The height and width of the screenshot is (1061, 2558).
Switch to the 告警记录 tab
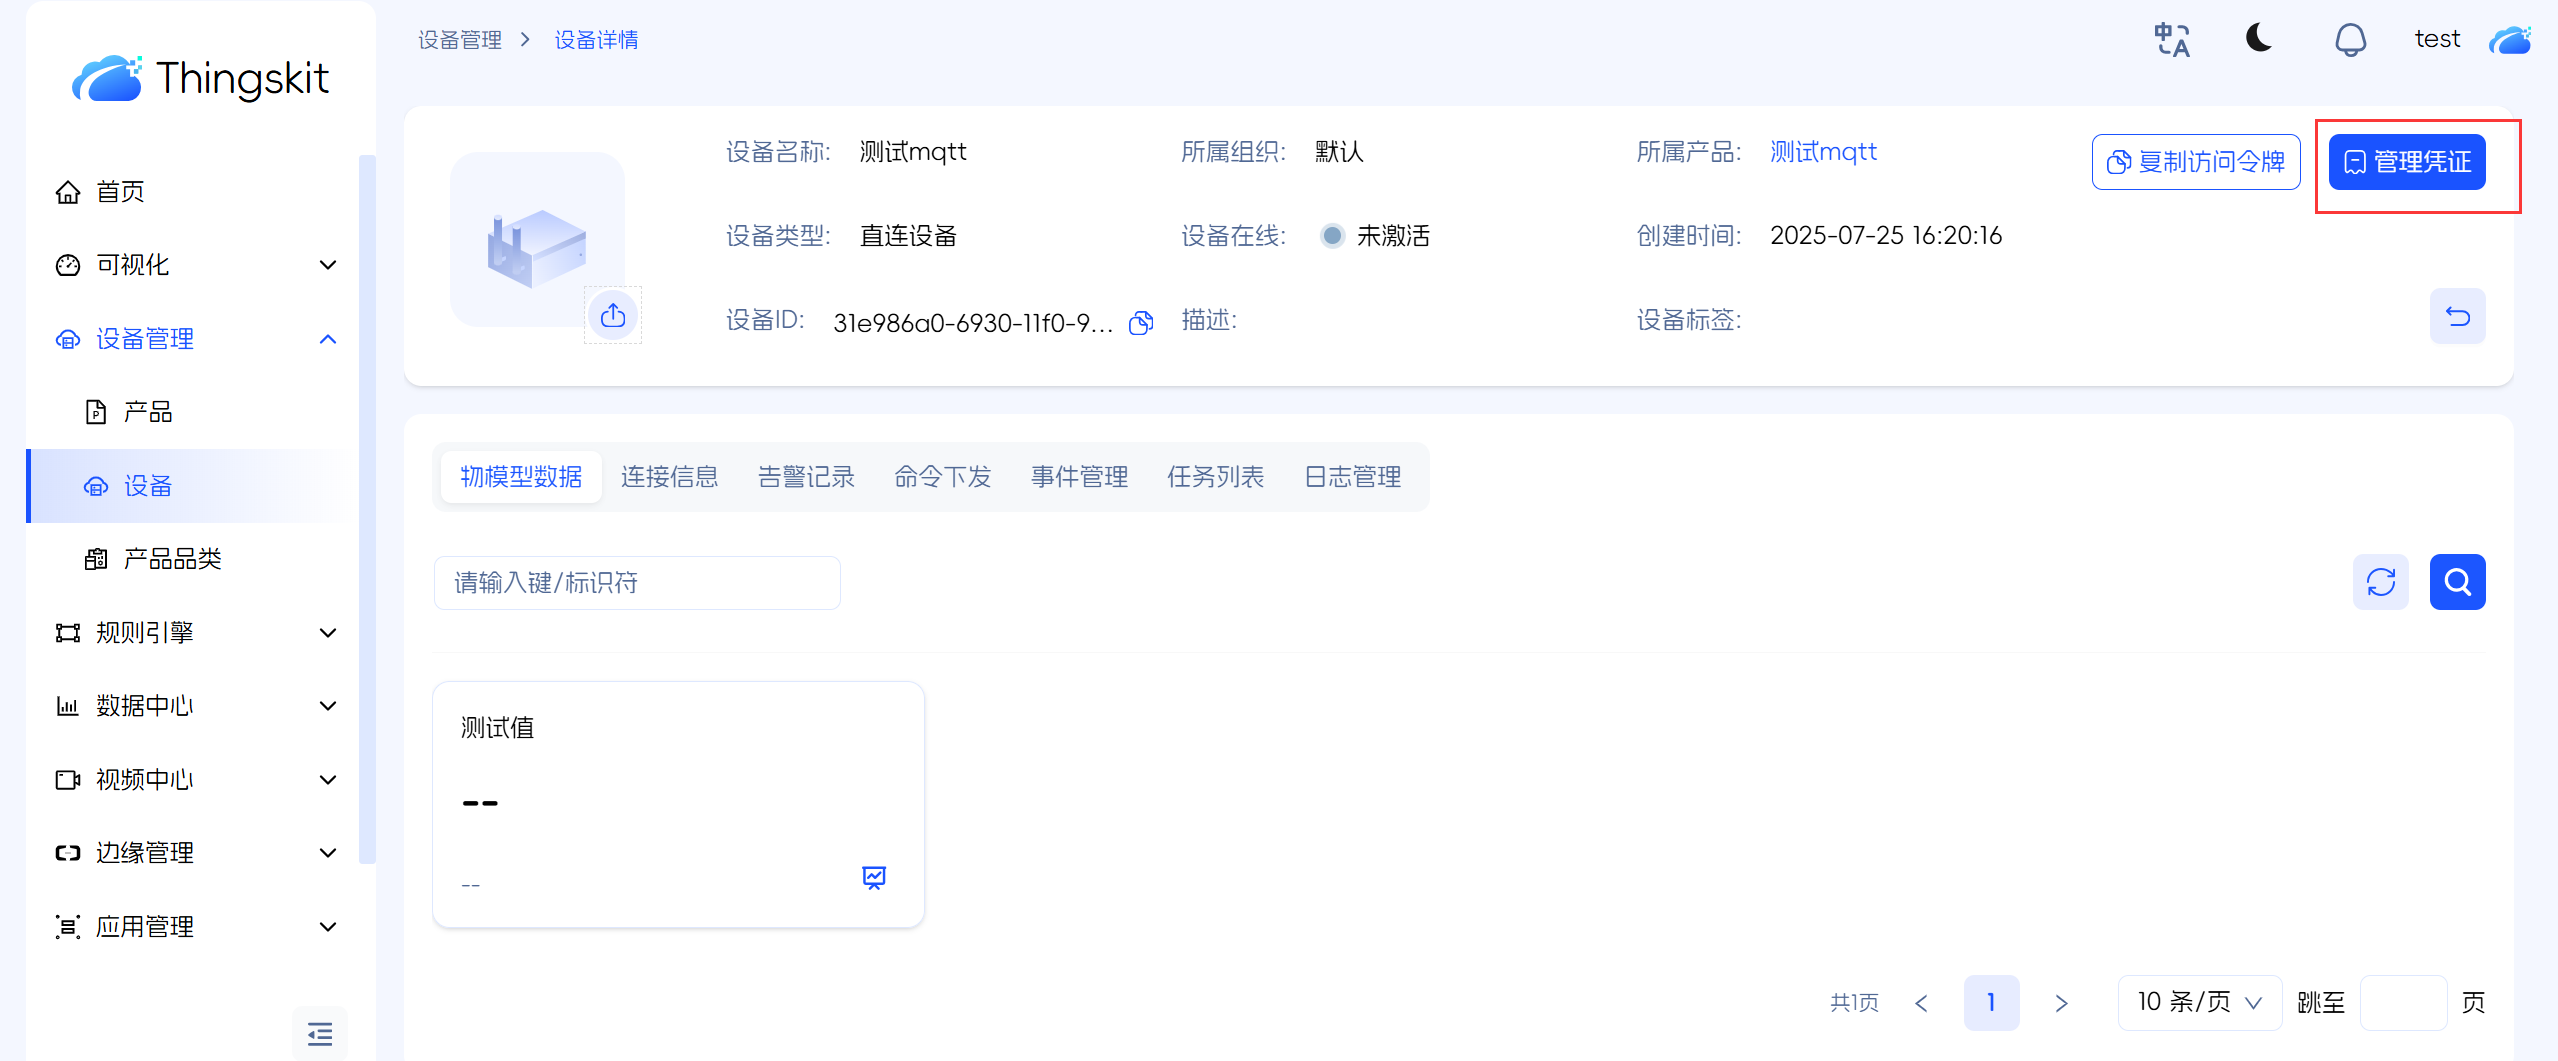[x=806, y=477]
